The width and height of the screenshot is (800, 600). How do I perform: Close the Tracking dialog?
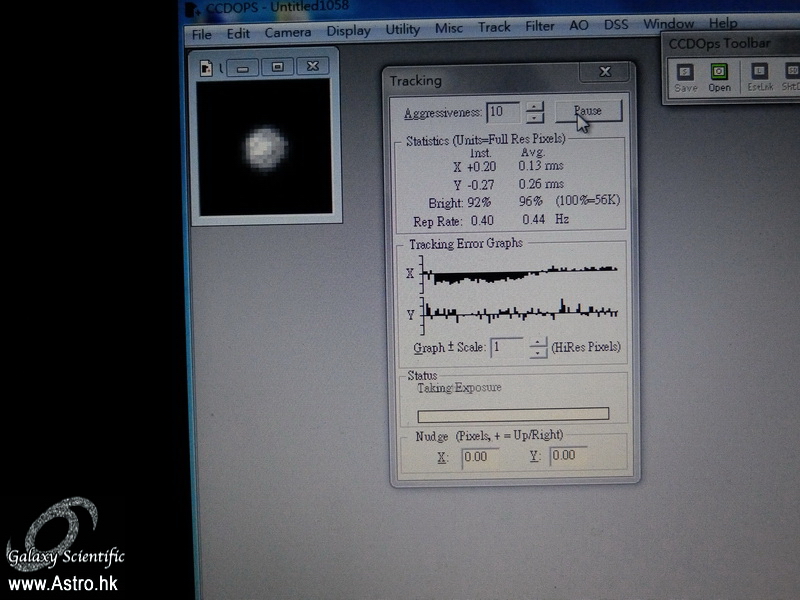[605, 73]
